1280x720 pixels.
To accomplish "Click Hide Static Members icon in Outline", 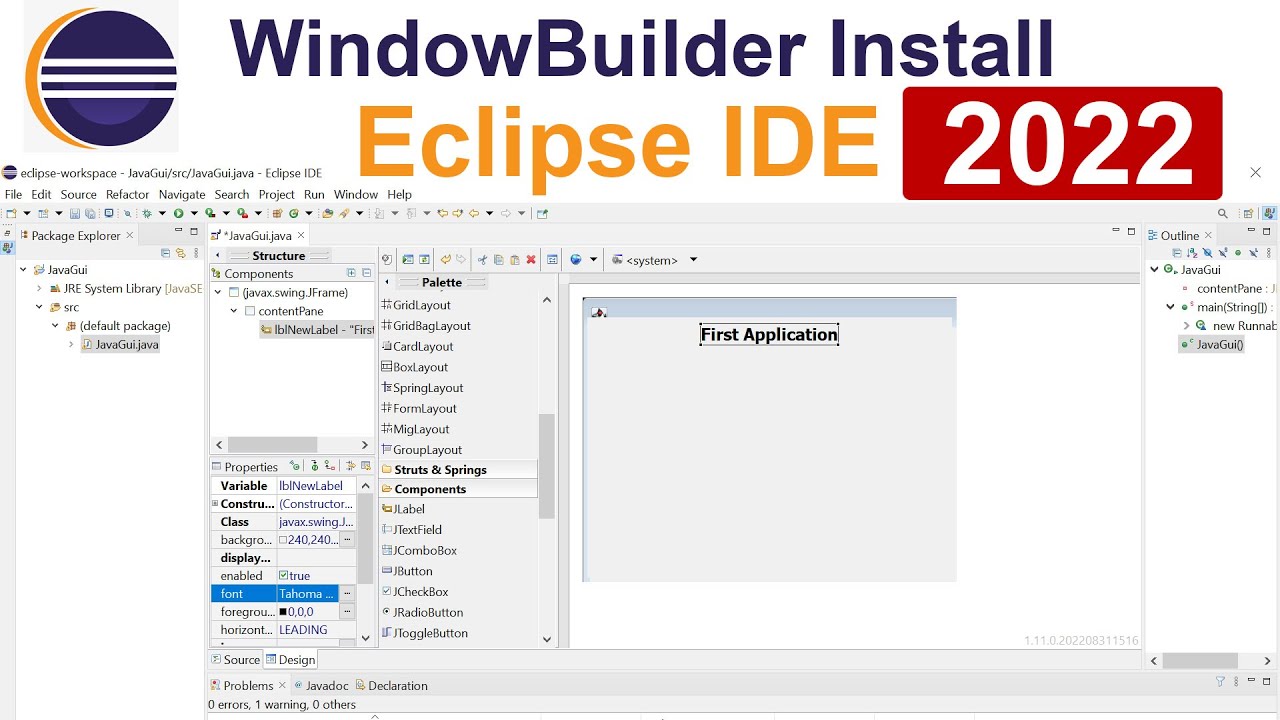I will click(x=1223, y=253).
